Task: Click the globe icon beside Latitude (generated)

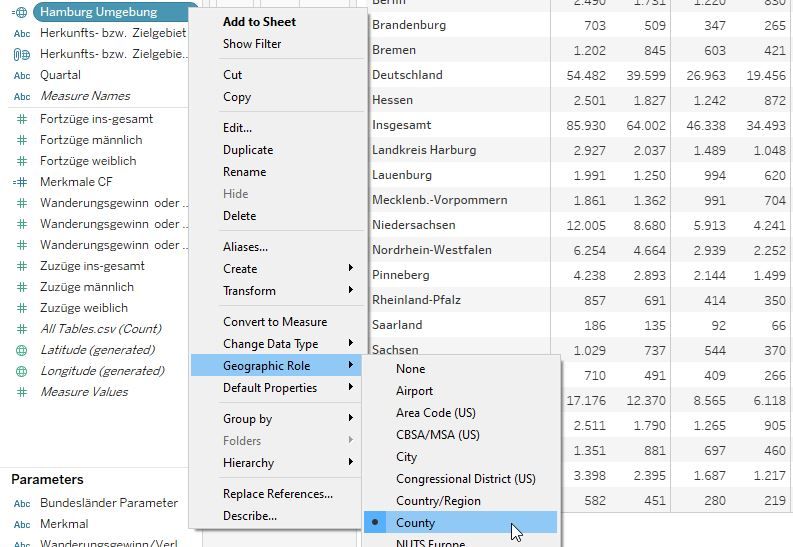Action: coord(21,350)
